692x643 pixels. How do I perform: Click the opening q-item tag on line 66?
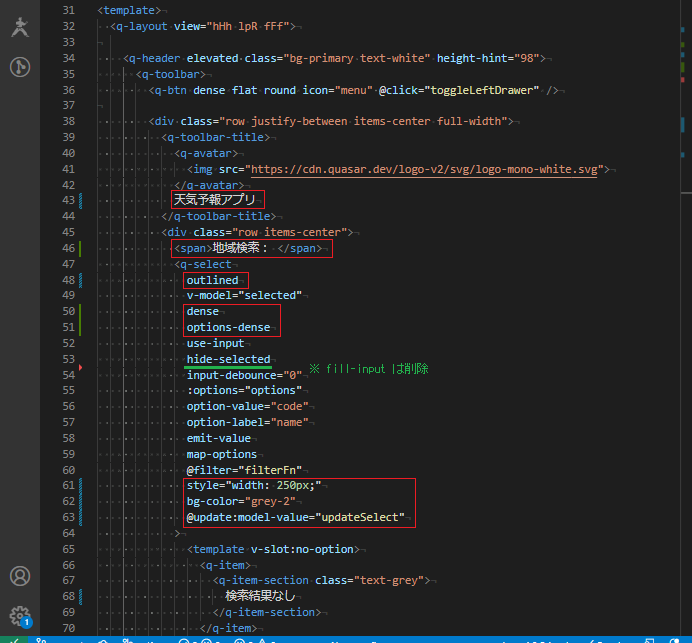coord(225,565)
